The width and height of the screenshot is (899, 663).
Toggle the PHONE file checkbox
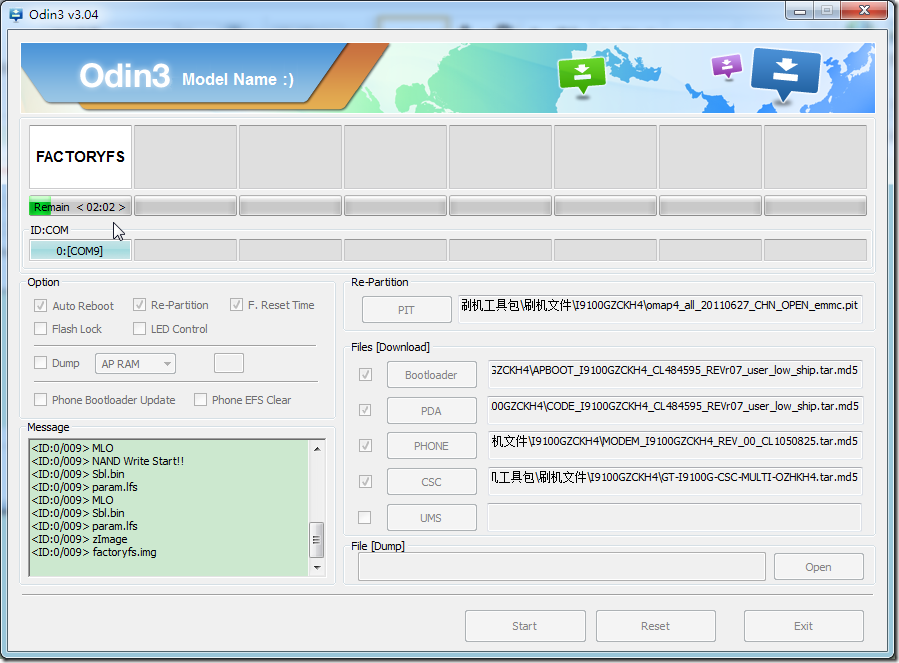(365, 446)
